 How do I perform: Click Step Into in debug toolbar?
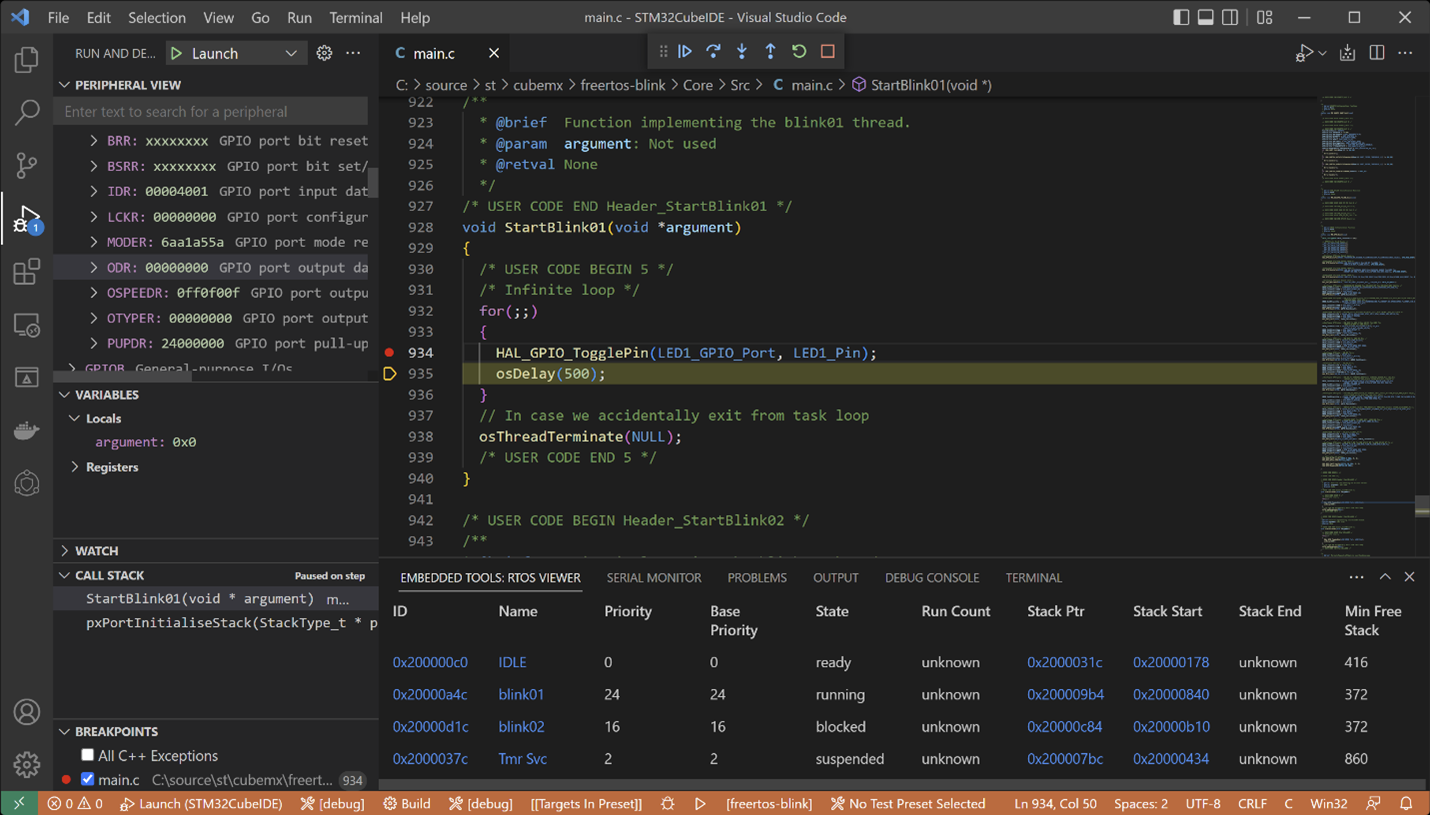point(742,51)
